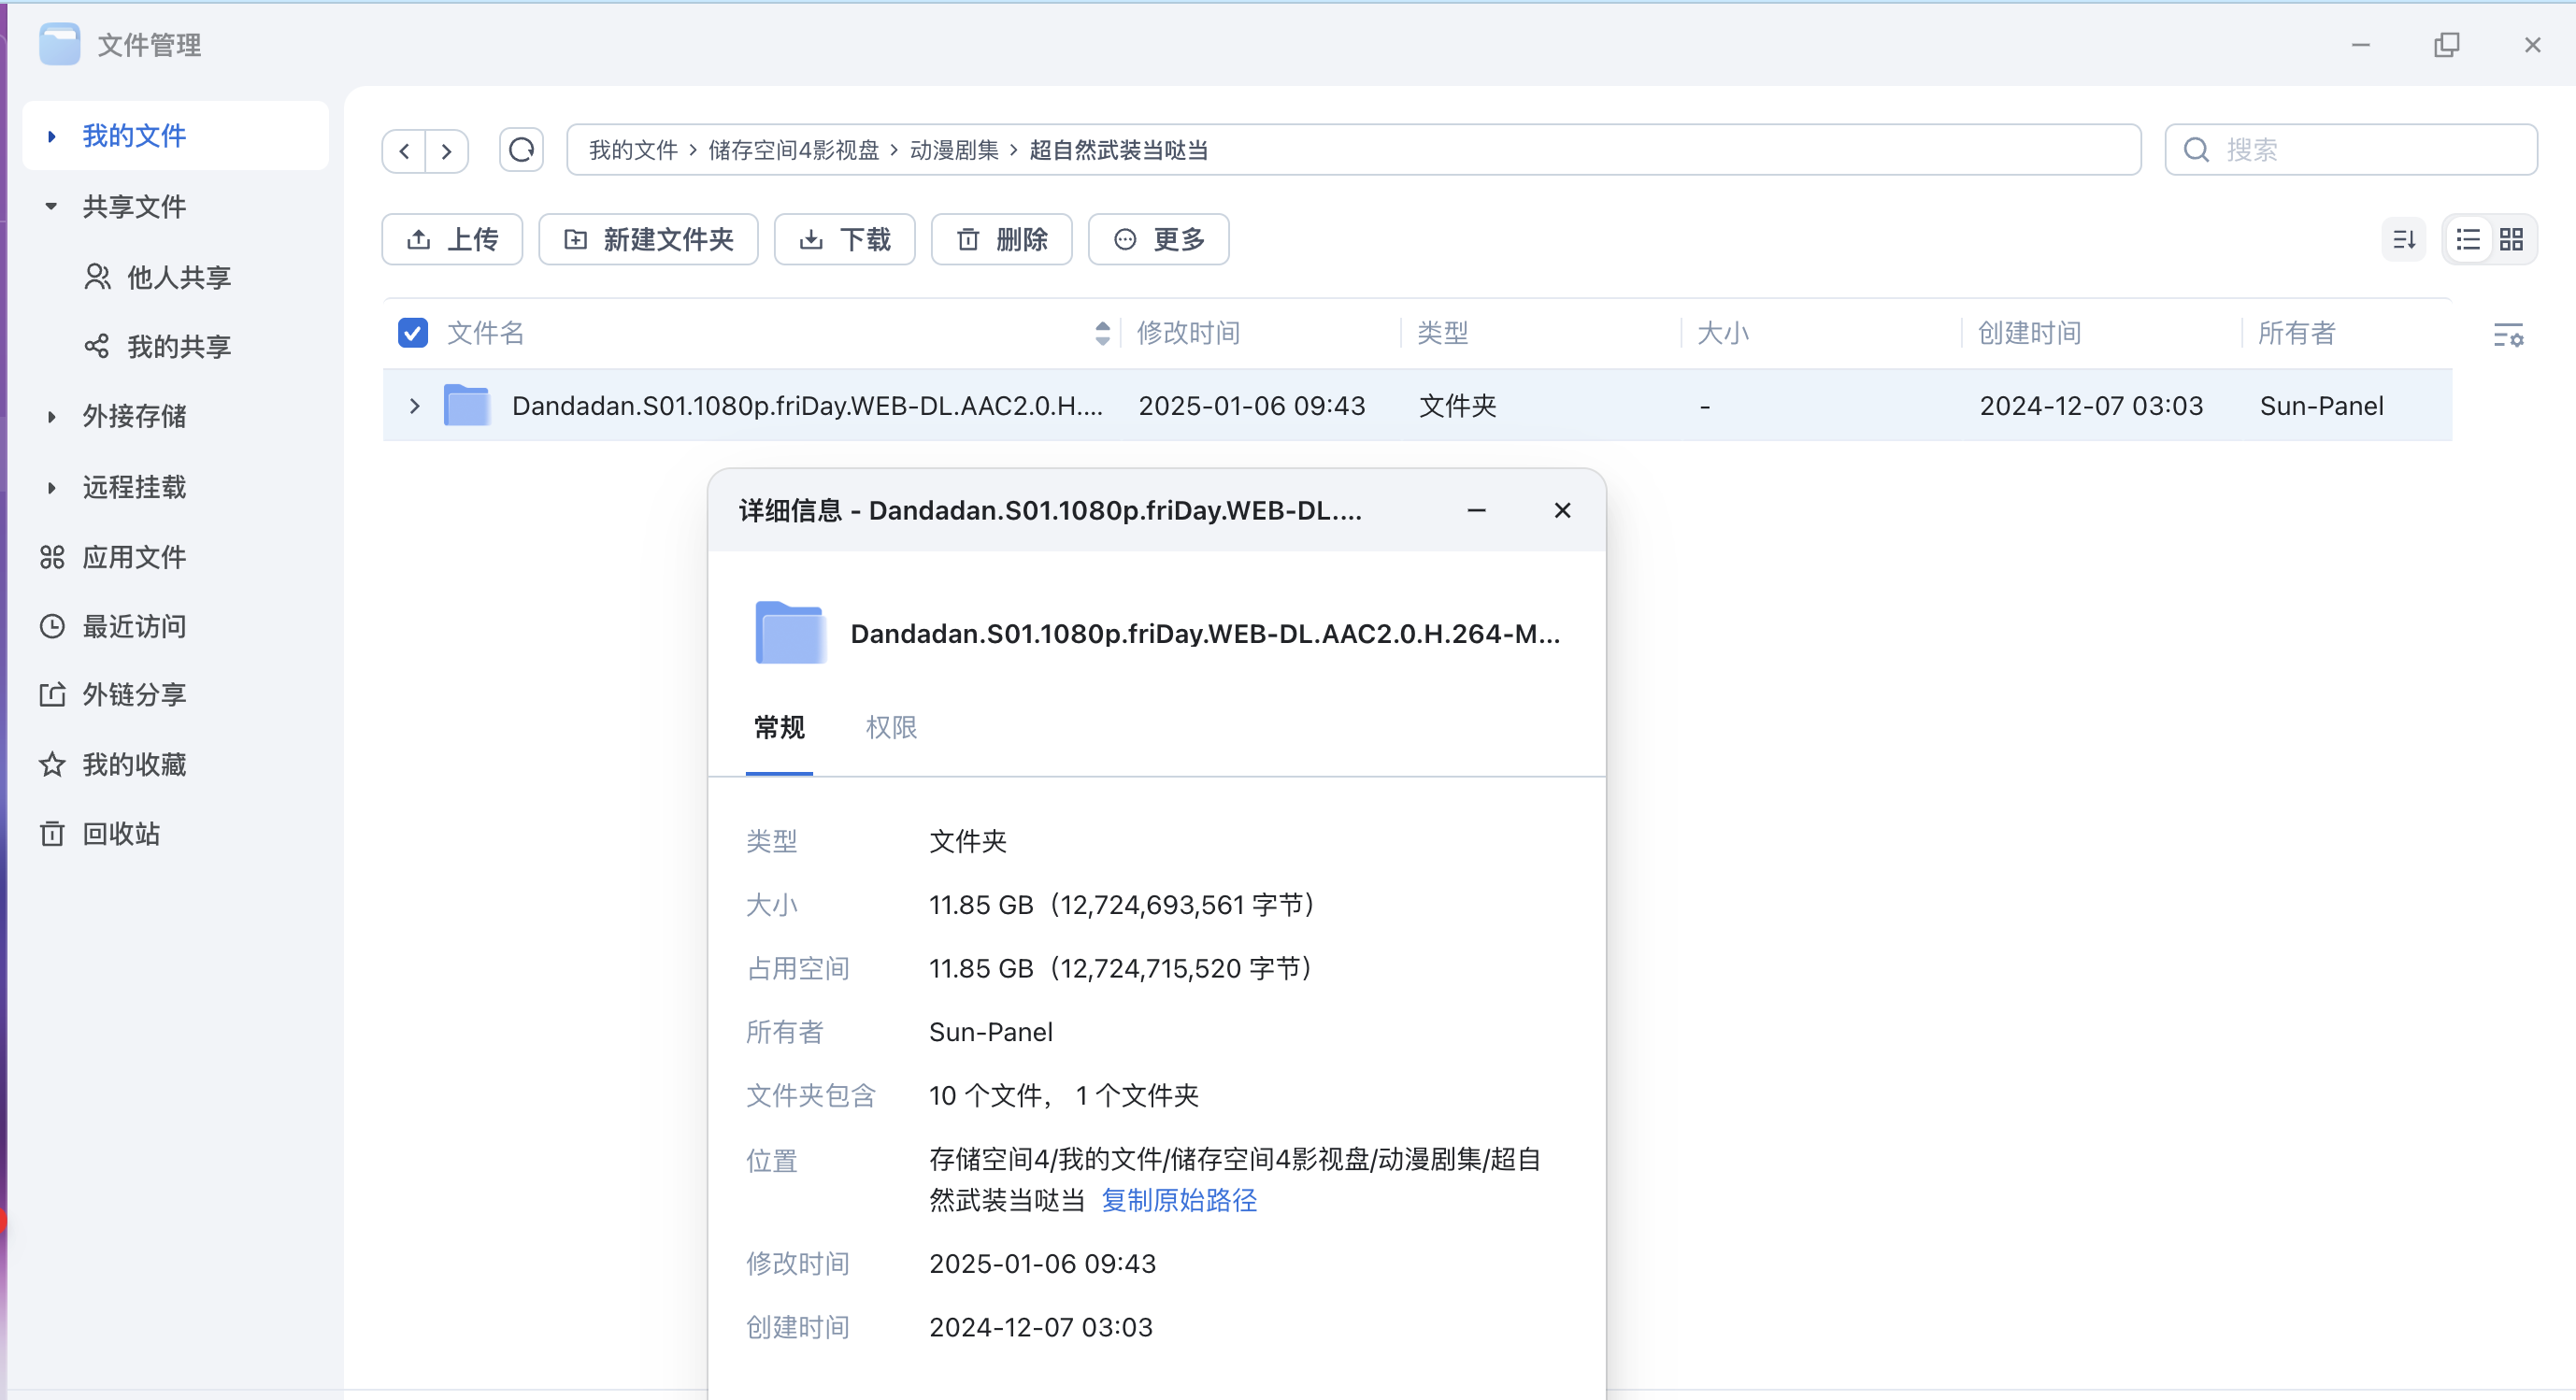2576x1400 pixels.
Task: Switch to the 常规 tab
Action: pyautogui.click(x=779, y=727)
